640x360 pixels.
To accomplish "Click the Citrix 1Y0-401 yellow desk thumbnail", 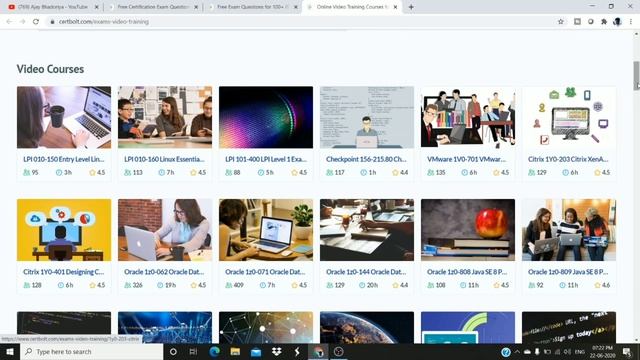I will 64,230.
